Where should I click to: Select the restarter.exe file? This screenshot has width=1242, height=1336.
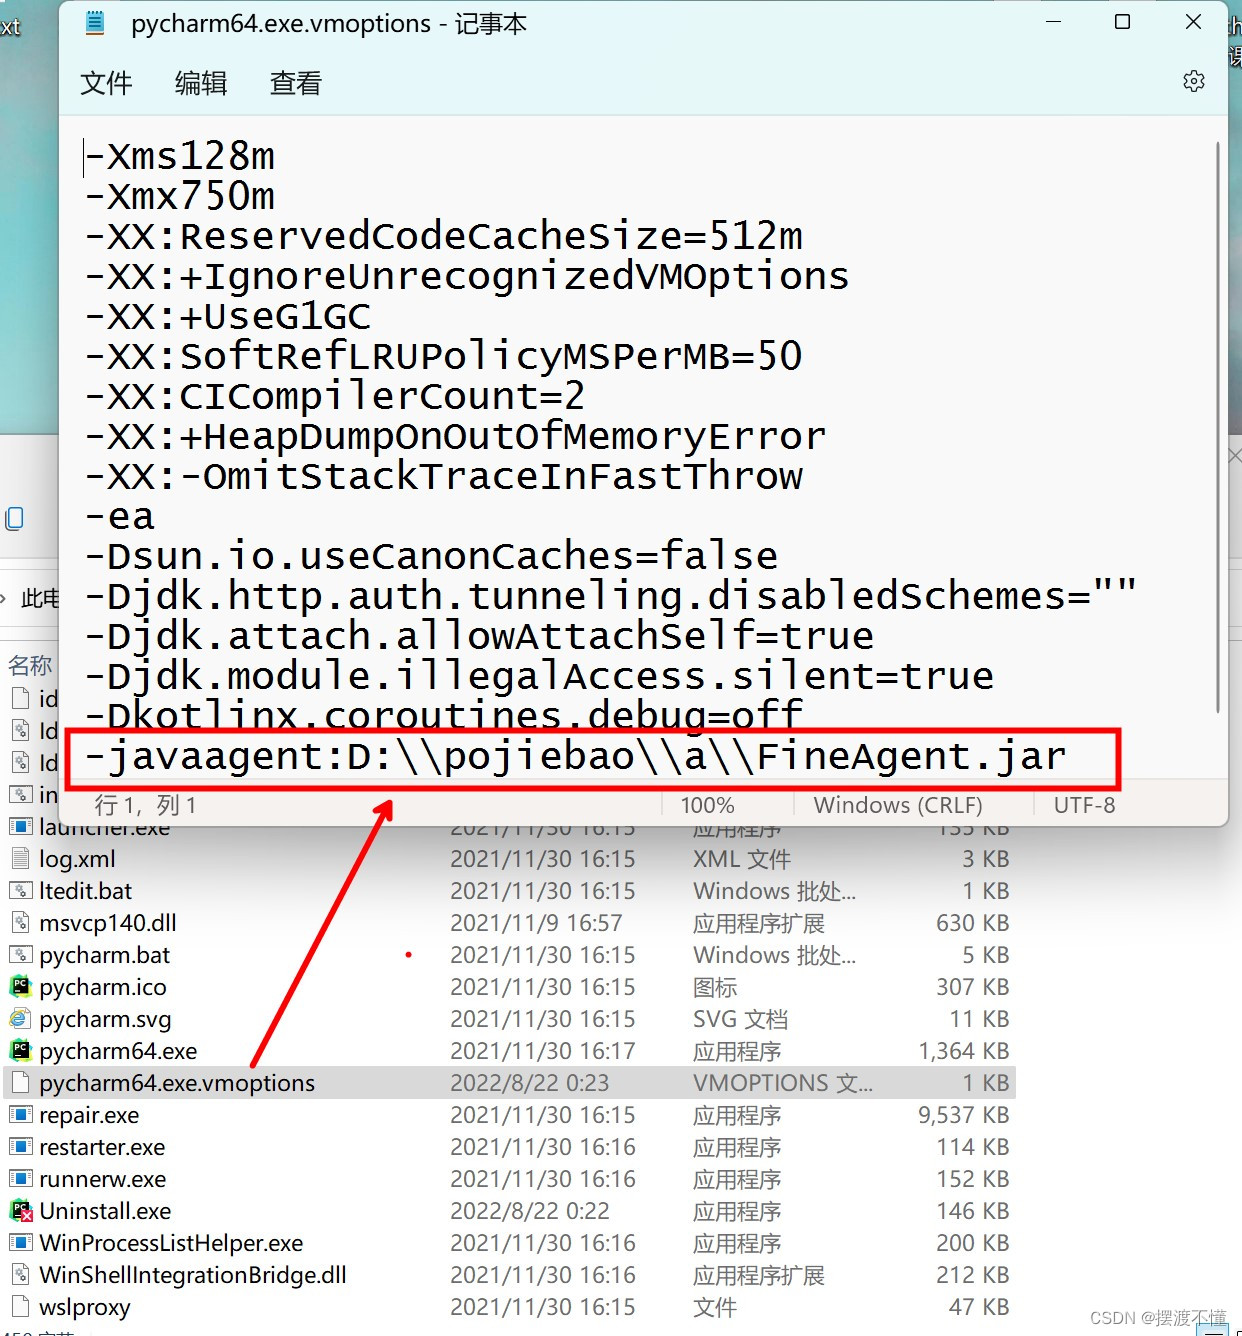pyautogui.click(x=102, y=1147)
